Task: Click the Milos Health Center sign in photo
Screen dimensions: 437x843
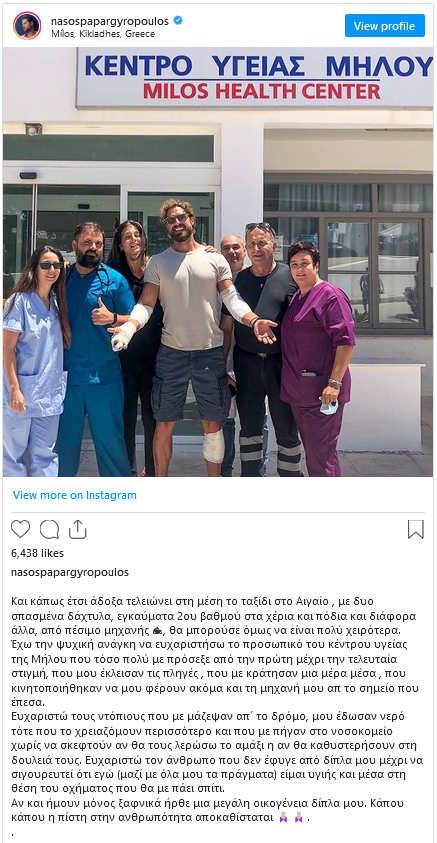Action: 255,78
